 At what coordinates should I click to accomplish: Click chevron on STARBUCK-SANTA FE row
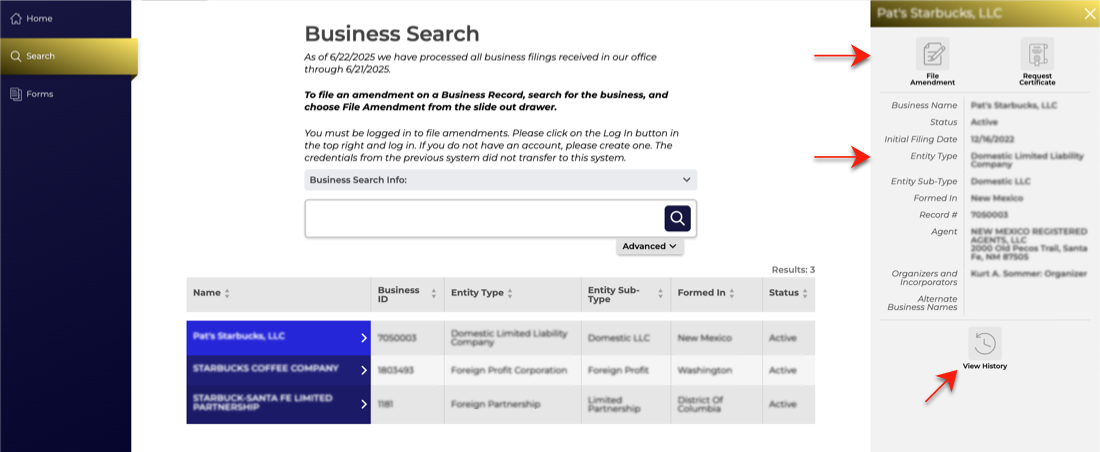363,404
